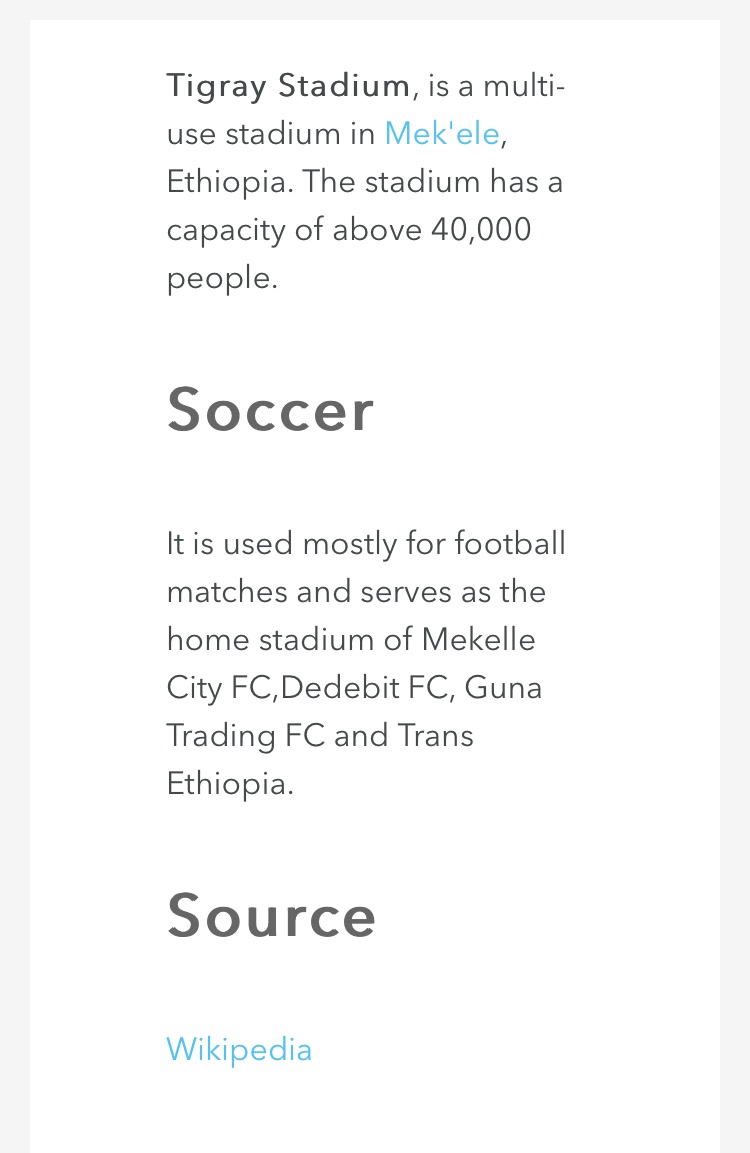Viewport: 750px width, 1153px height.
Task: Click the final 'Ethiopia.' above the Source heading
Action: point(230,784)
